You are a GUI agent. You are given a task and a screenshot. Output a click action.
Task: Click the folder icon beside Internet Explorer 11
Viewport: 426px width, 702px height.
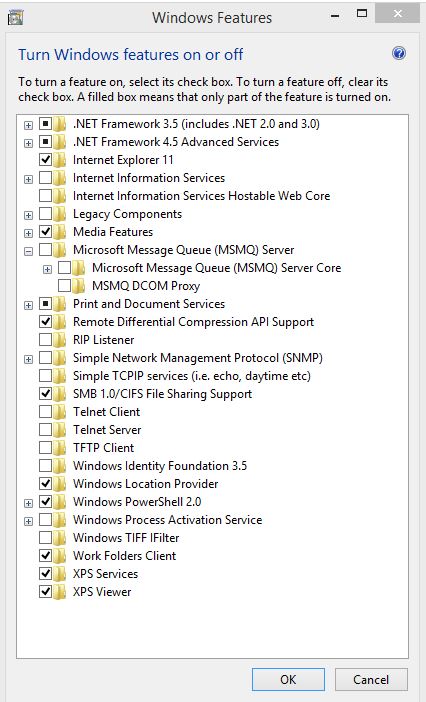pyautogui.click(x=60, y=160)
